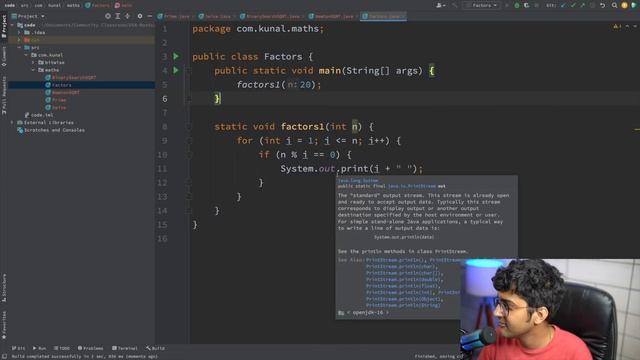Expand the .idea folder in project tree
640x360 pixels.
tap(19, 32)
